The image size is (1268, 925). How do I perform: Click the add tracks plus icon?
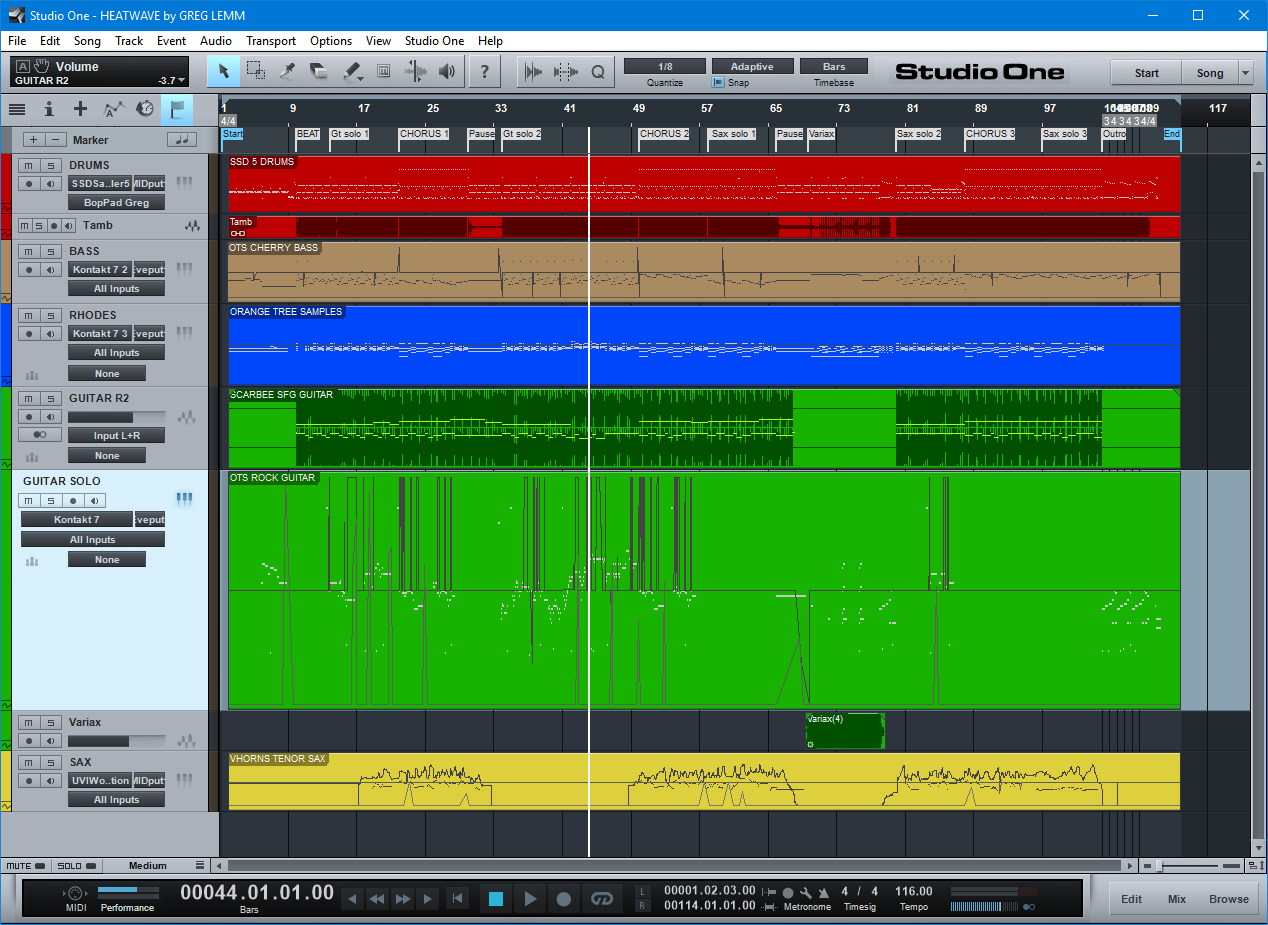[81, 109]
